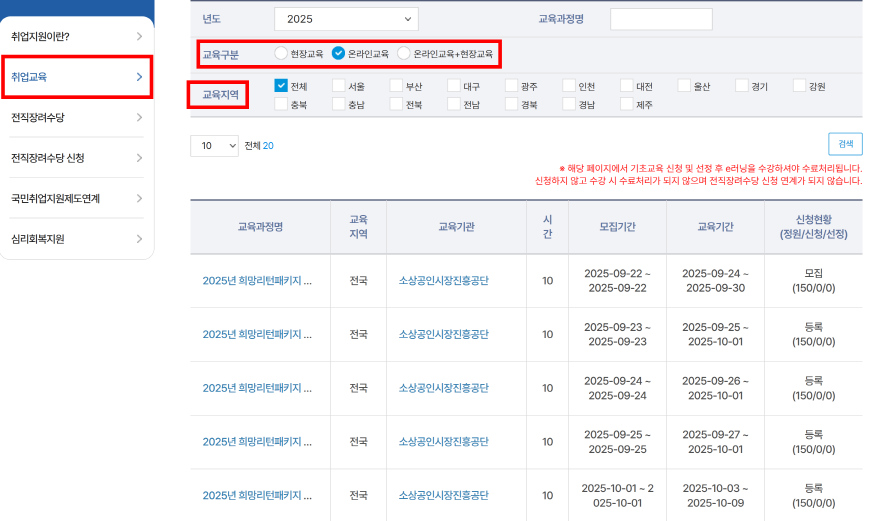Open the 전직장려수당 sidebar menu
Screen dimensions: 876x521
pos(77,118)
